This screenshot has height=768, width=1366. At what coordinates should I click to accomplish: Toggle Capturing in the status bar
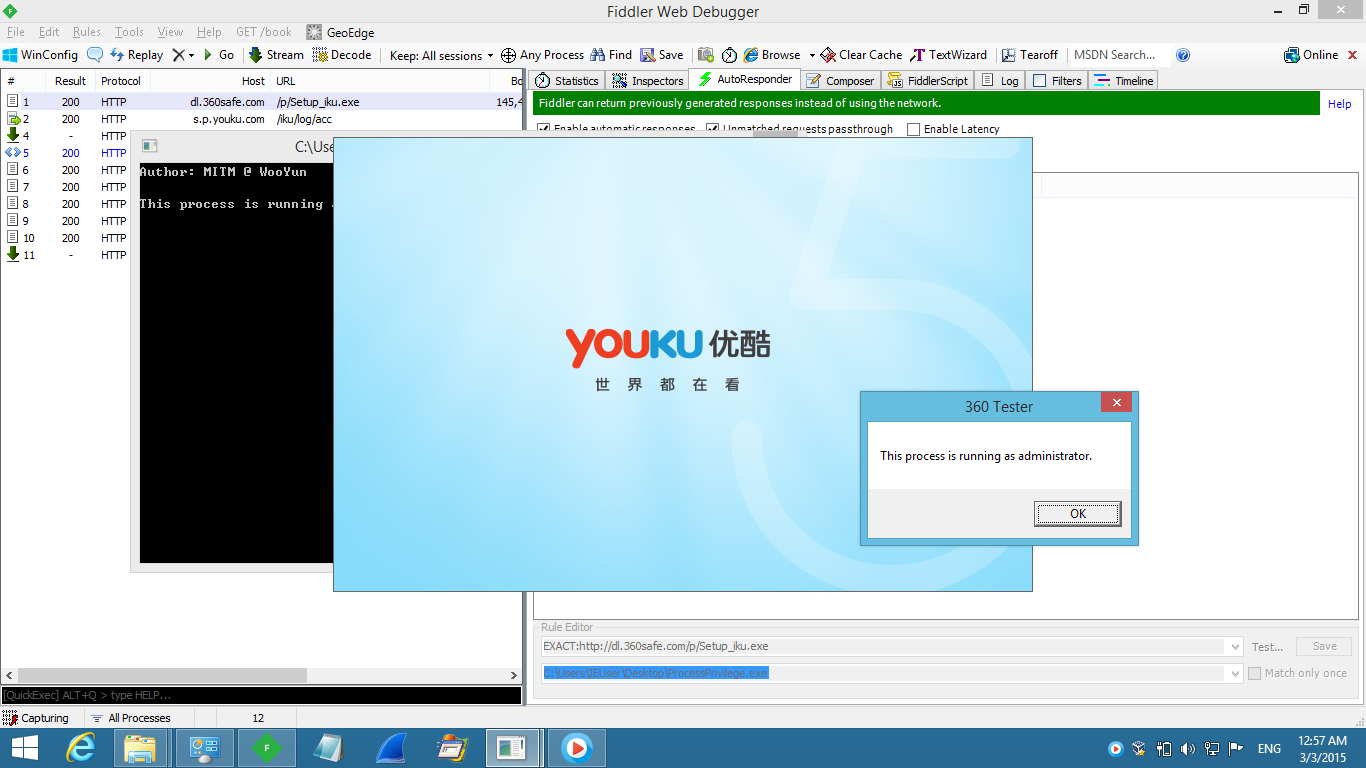[x=36, y=718]
